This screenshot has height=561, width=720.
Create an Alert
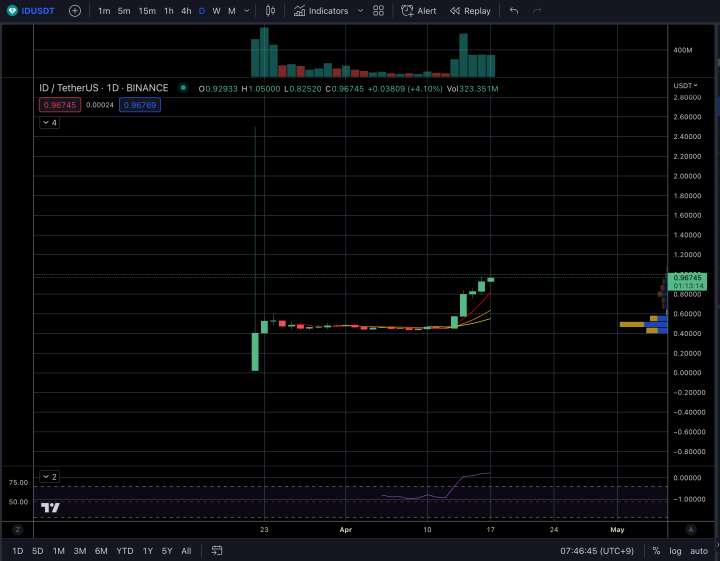418,11
